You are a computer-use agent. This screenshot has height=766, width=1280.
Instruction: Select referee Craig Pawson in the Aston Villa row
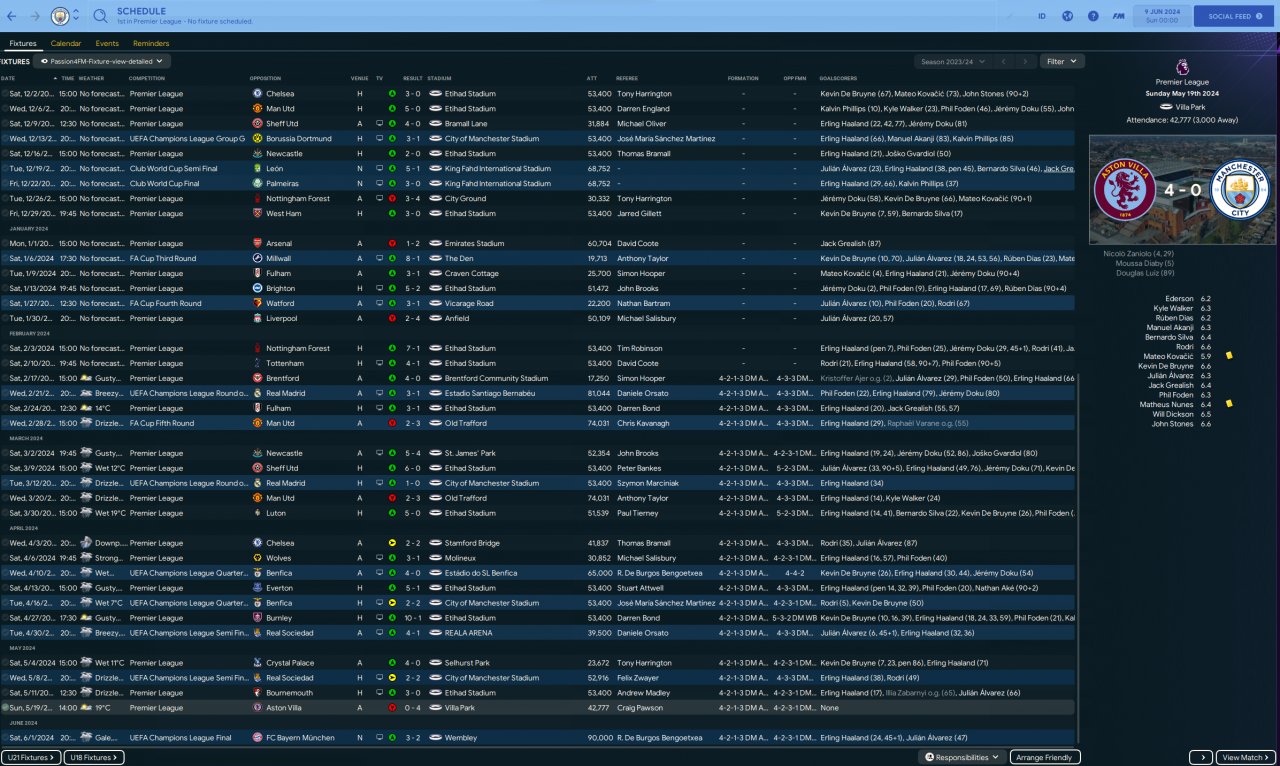pos(639,708)
